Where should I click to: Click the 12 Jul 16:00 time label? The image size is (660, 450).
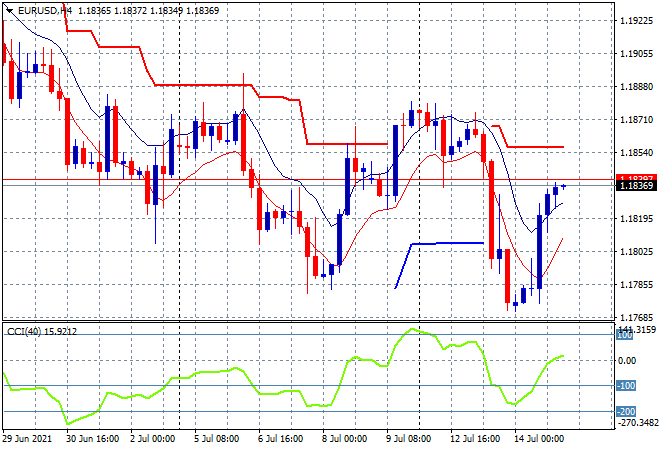coord(475,439)
